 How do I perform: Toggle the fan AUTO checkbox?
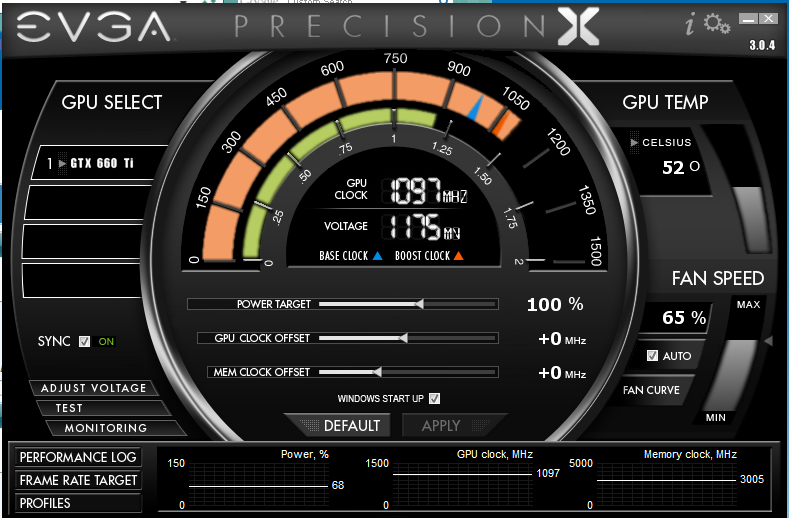(x=652, y=355)
